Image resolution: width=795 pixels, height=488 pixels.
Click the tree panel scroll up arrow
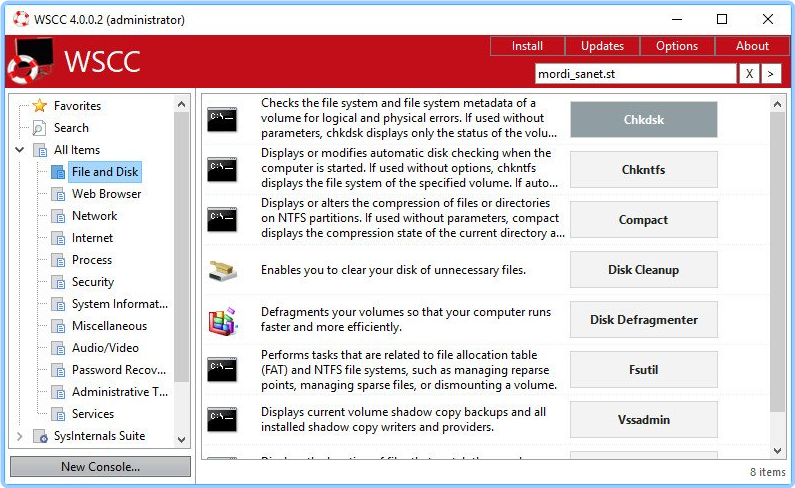point(182,104)
